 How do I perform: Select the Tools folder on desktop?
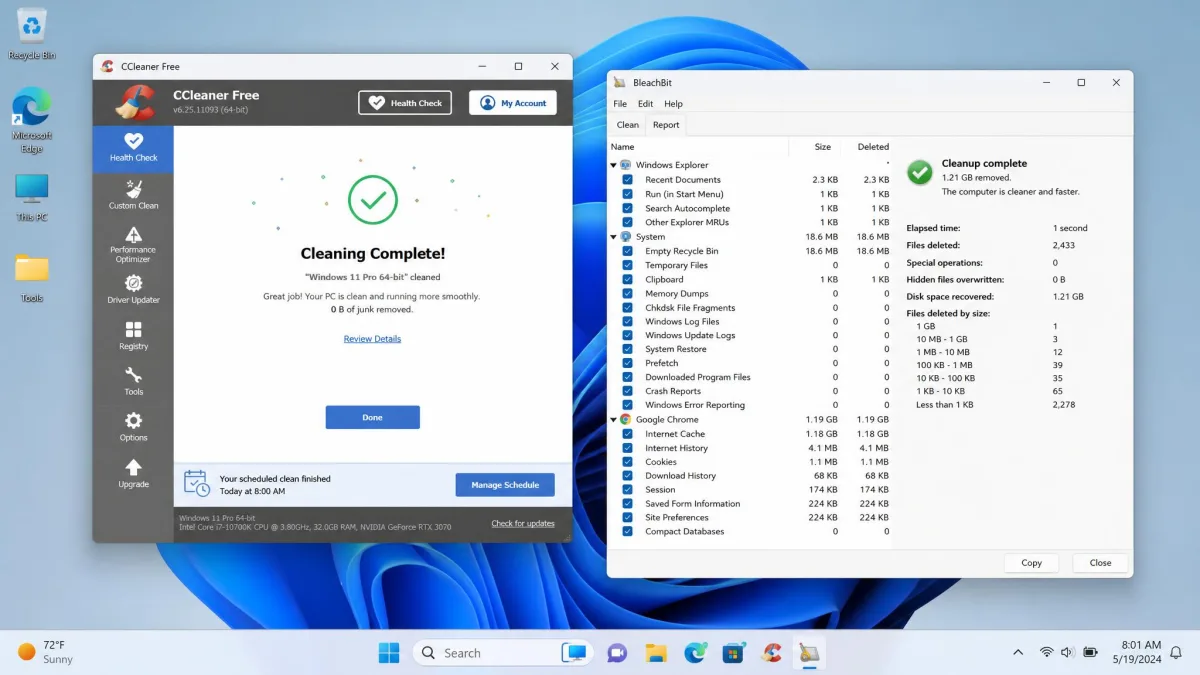point(32,277)
